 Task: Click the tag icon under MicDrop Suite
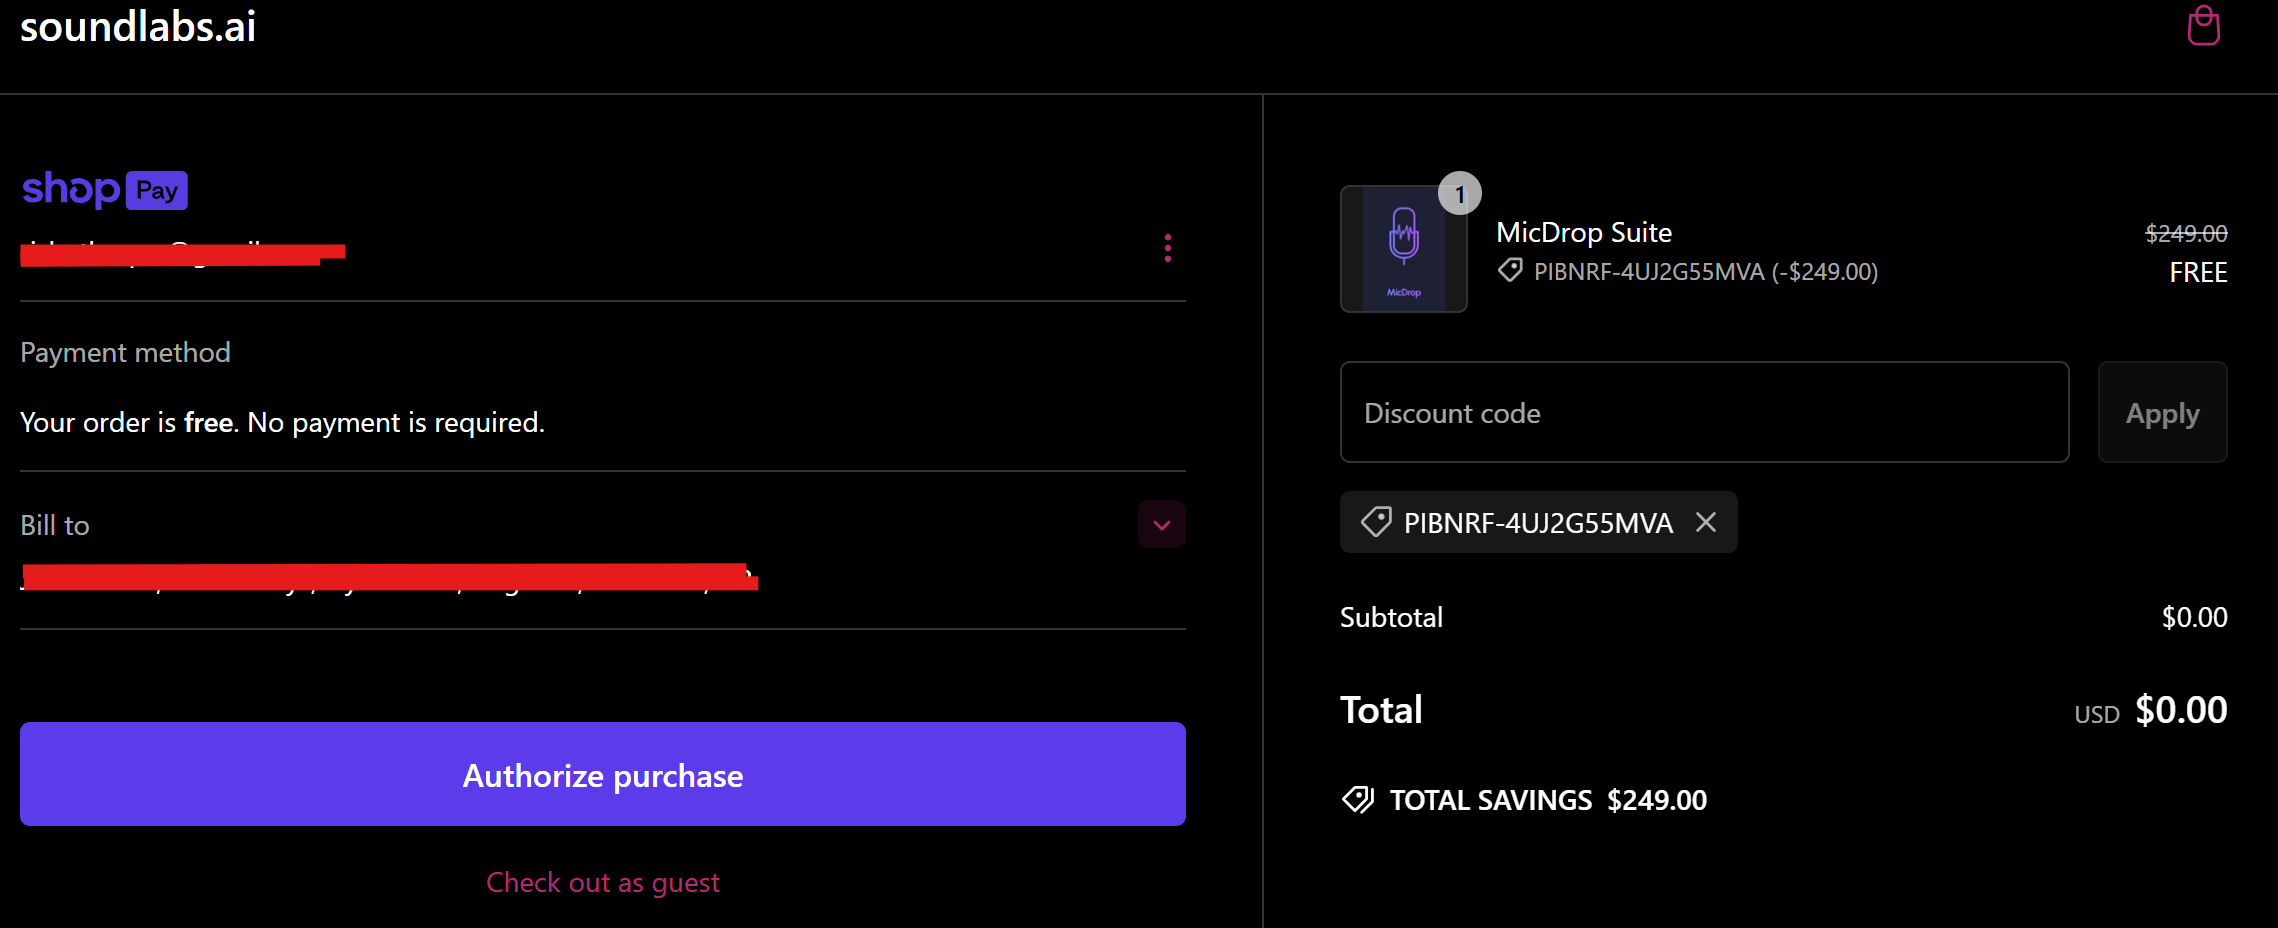[1510, 271]
